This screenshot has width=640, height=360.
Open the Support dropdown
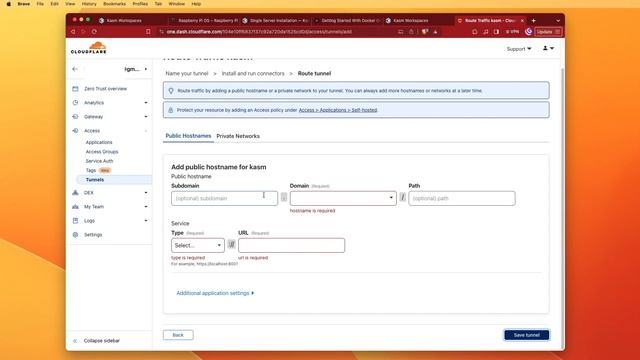tap(519, 49)
